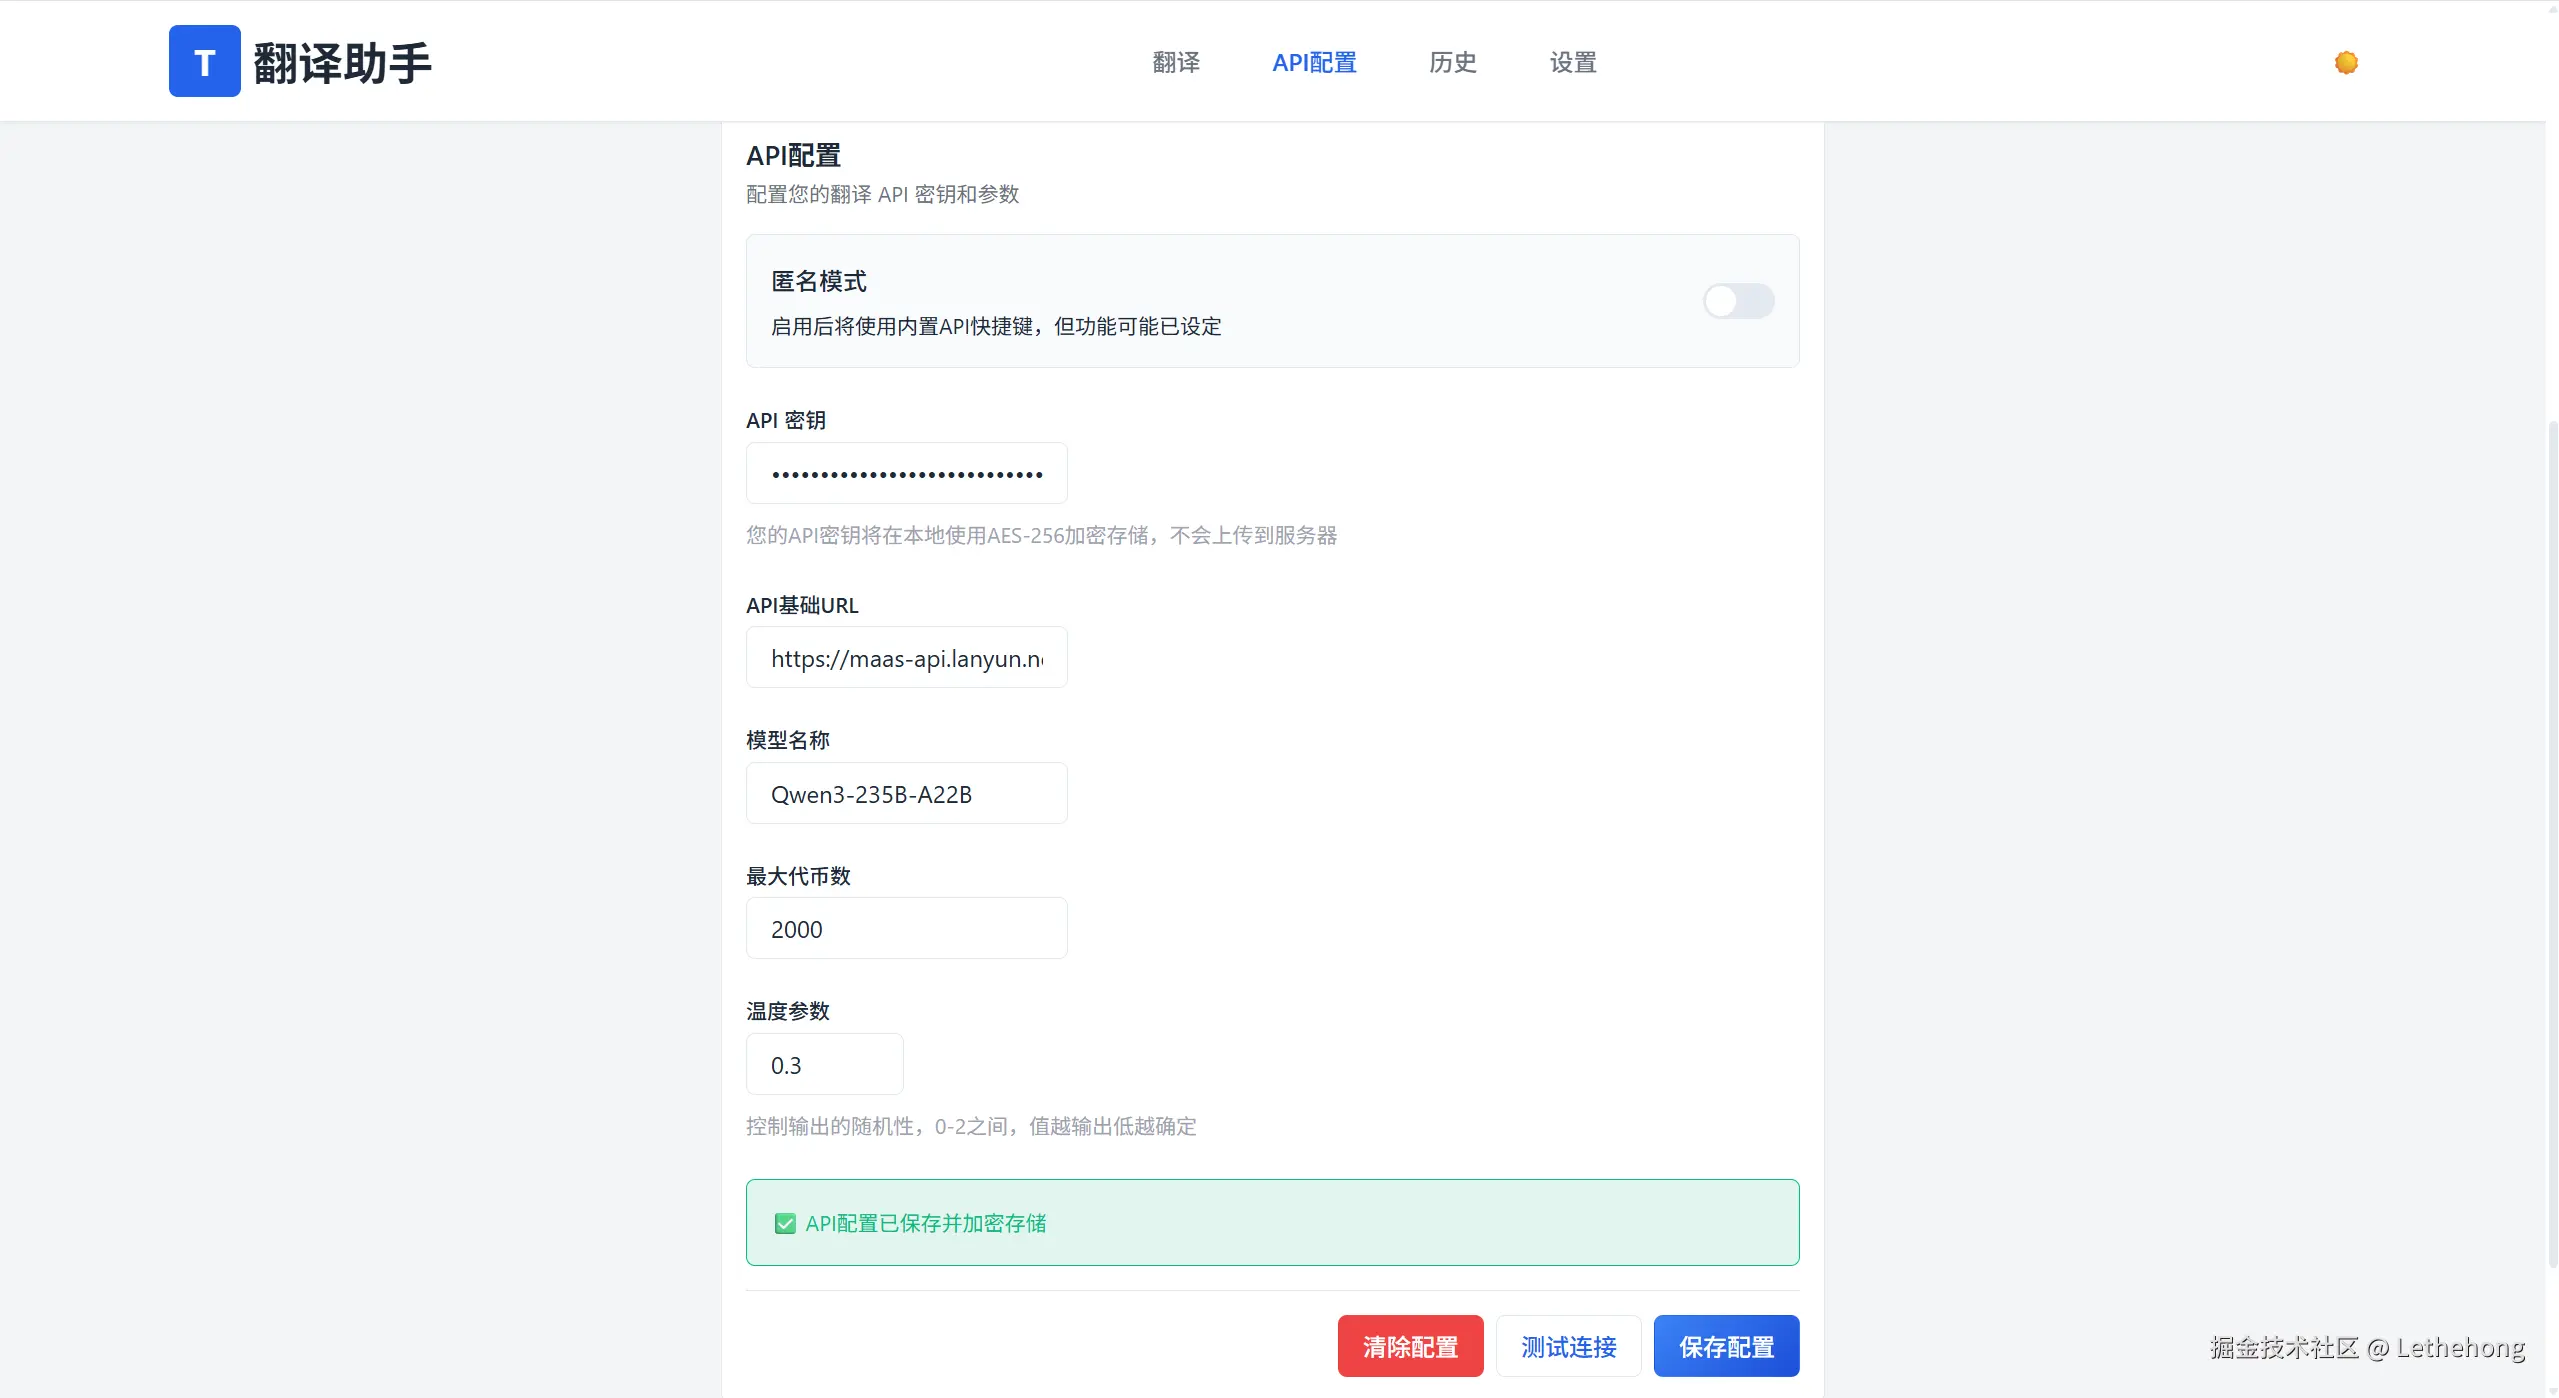Click the API基础URL input field
The image size is (2559, 1398).
(x=906, y=658)
